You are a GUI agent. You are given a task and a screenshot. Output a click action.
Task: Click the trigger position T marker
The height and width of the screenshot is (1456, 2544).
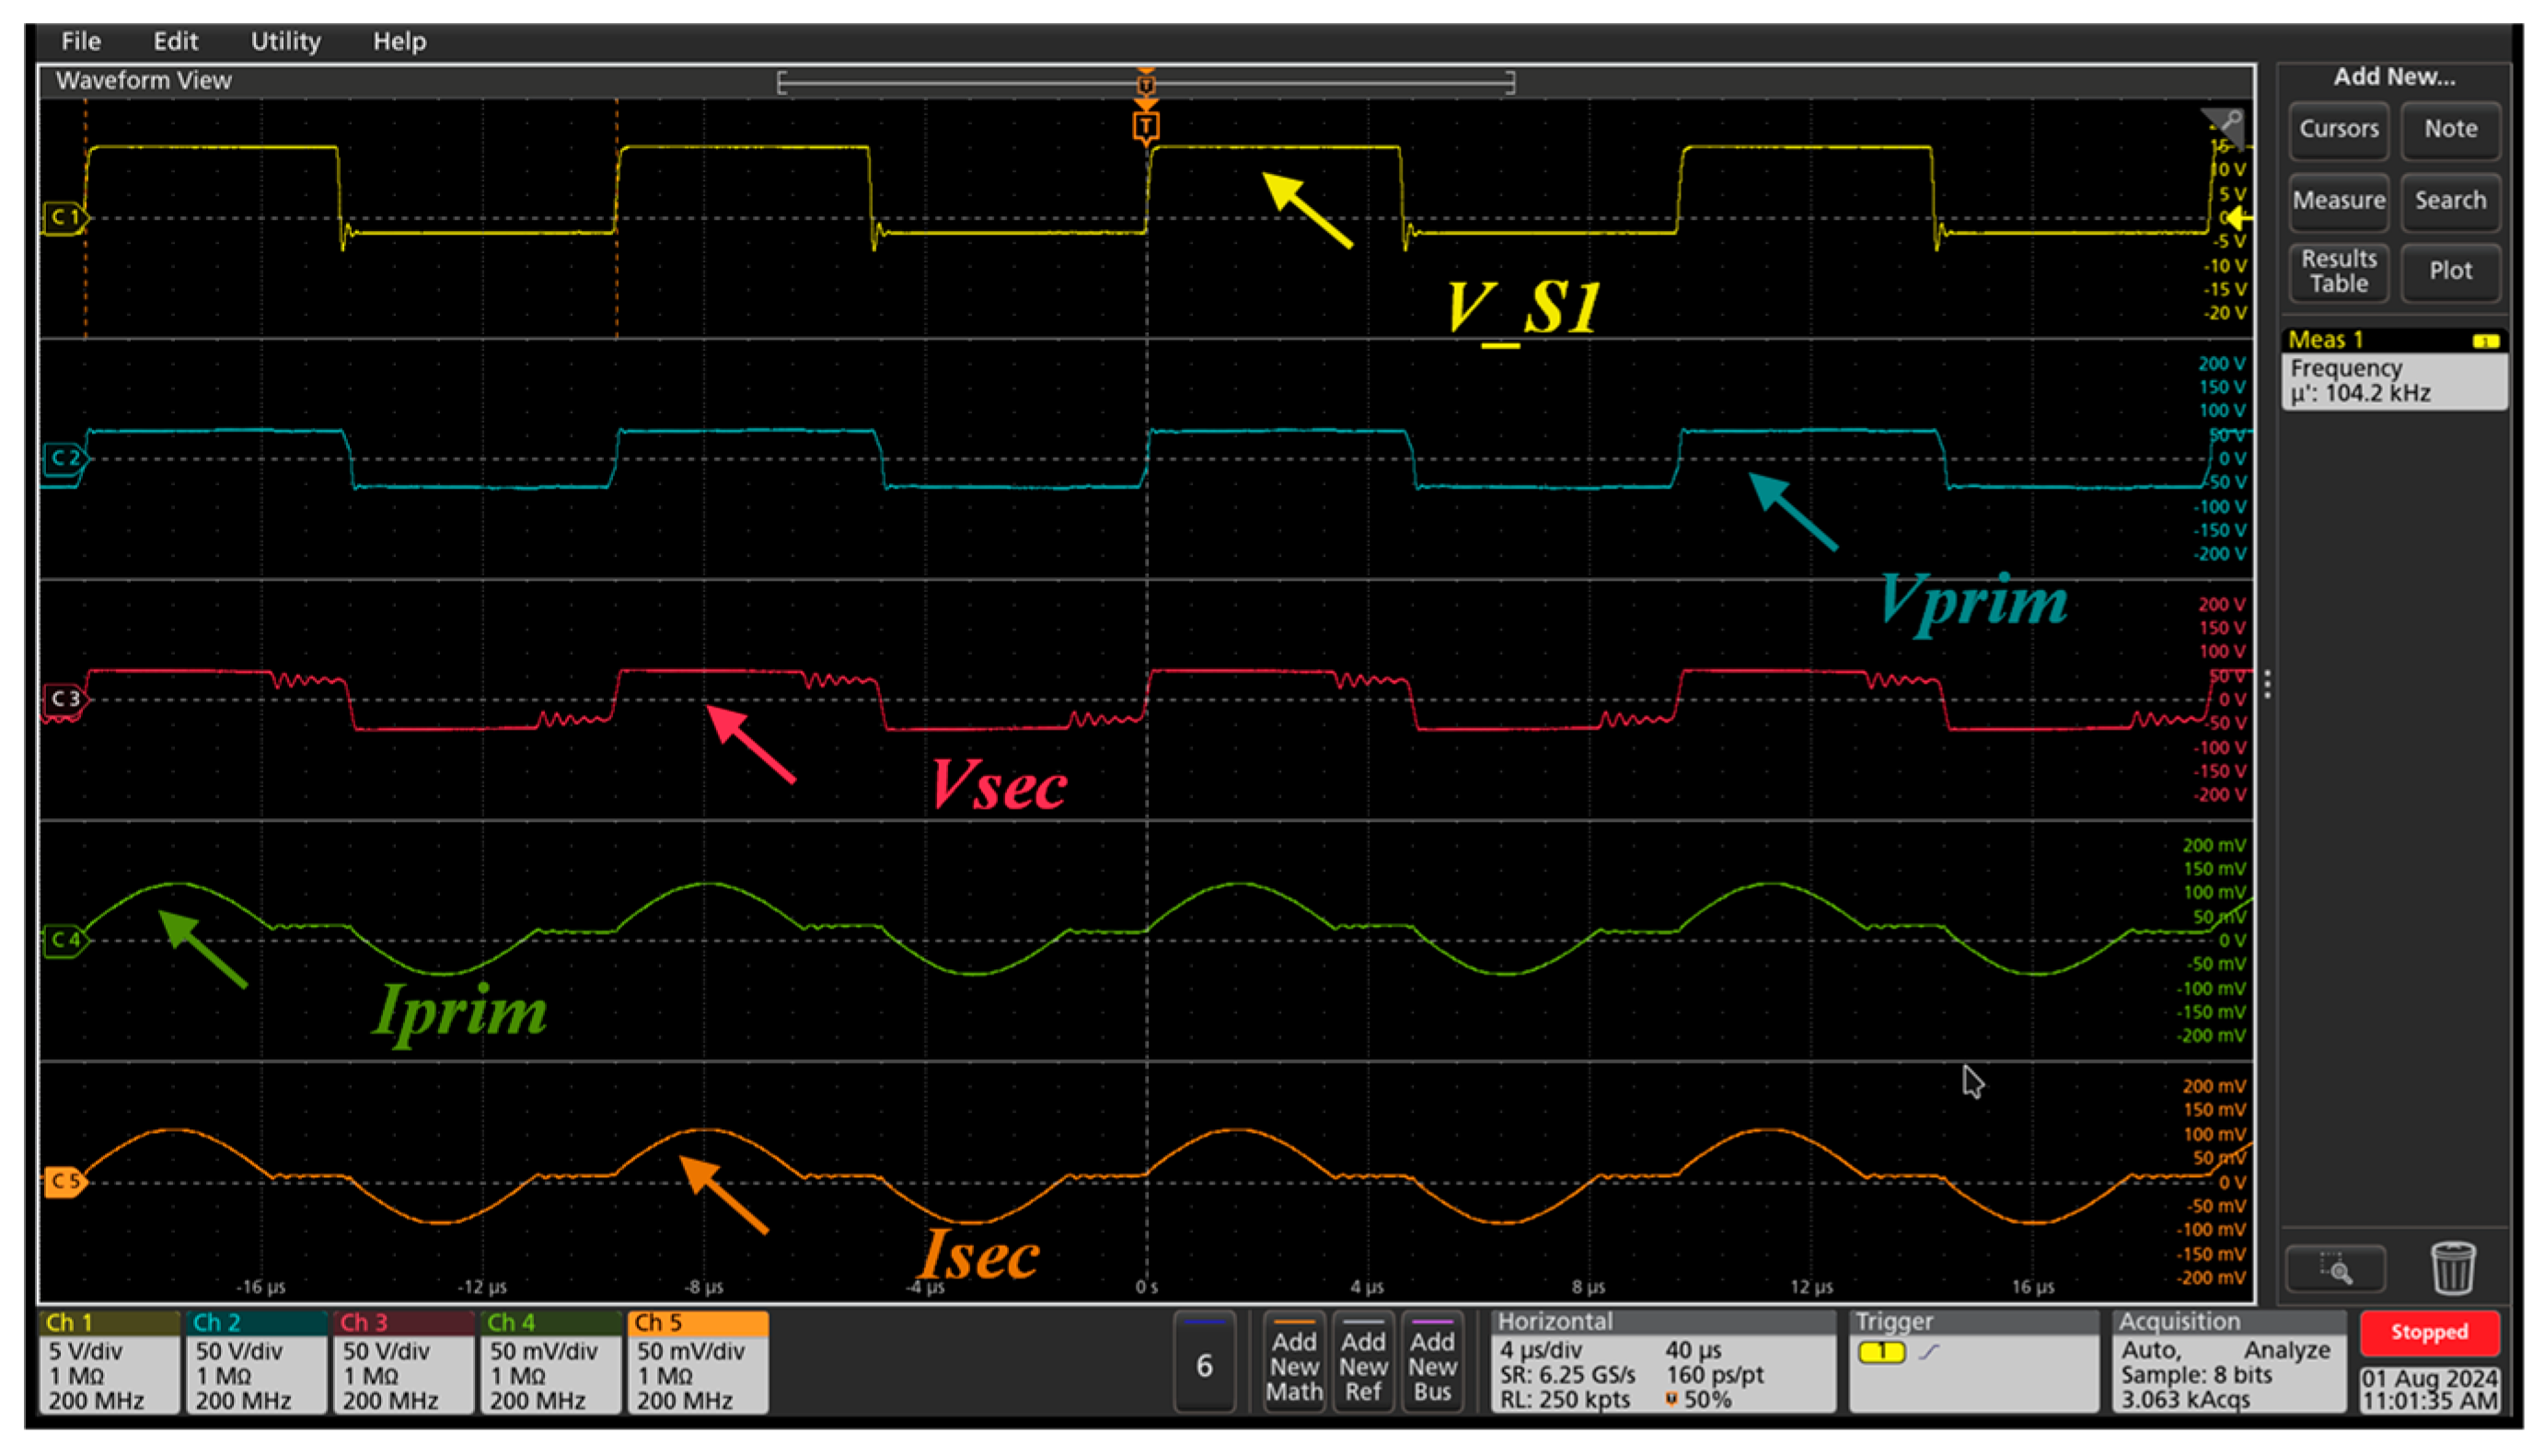click(1146, 127)
